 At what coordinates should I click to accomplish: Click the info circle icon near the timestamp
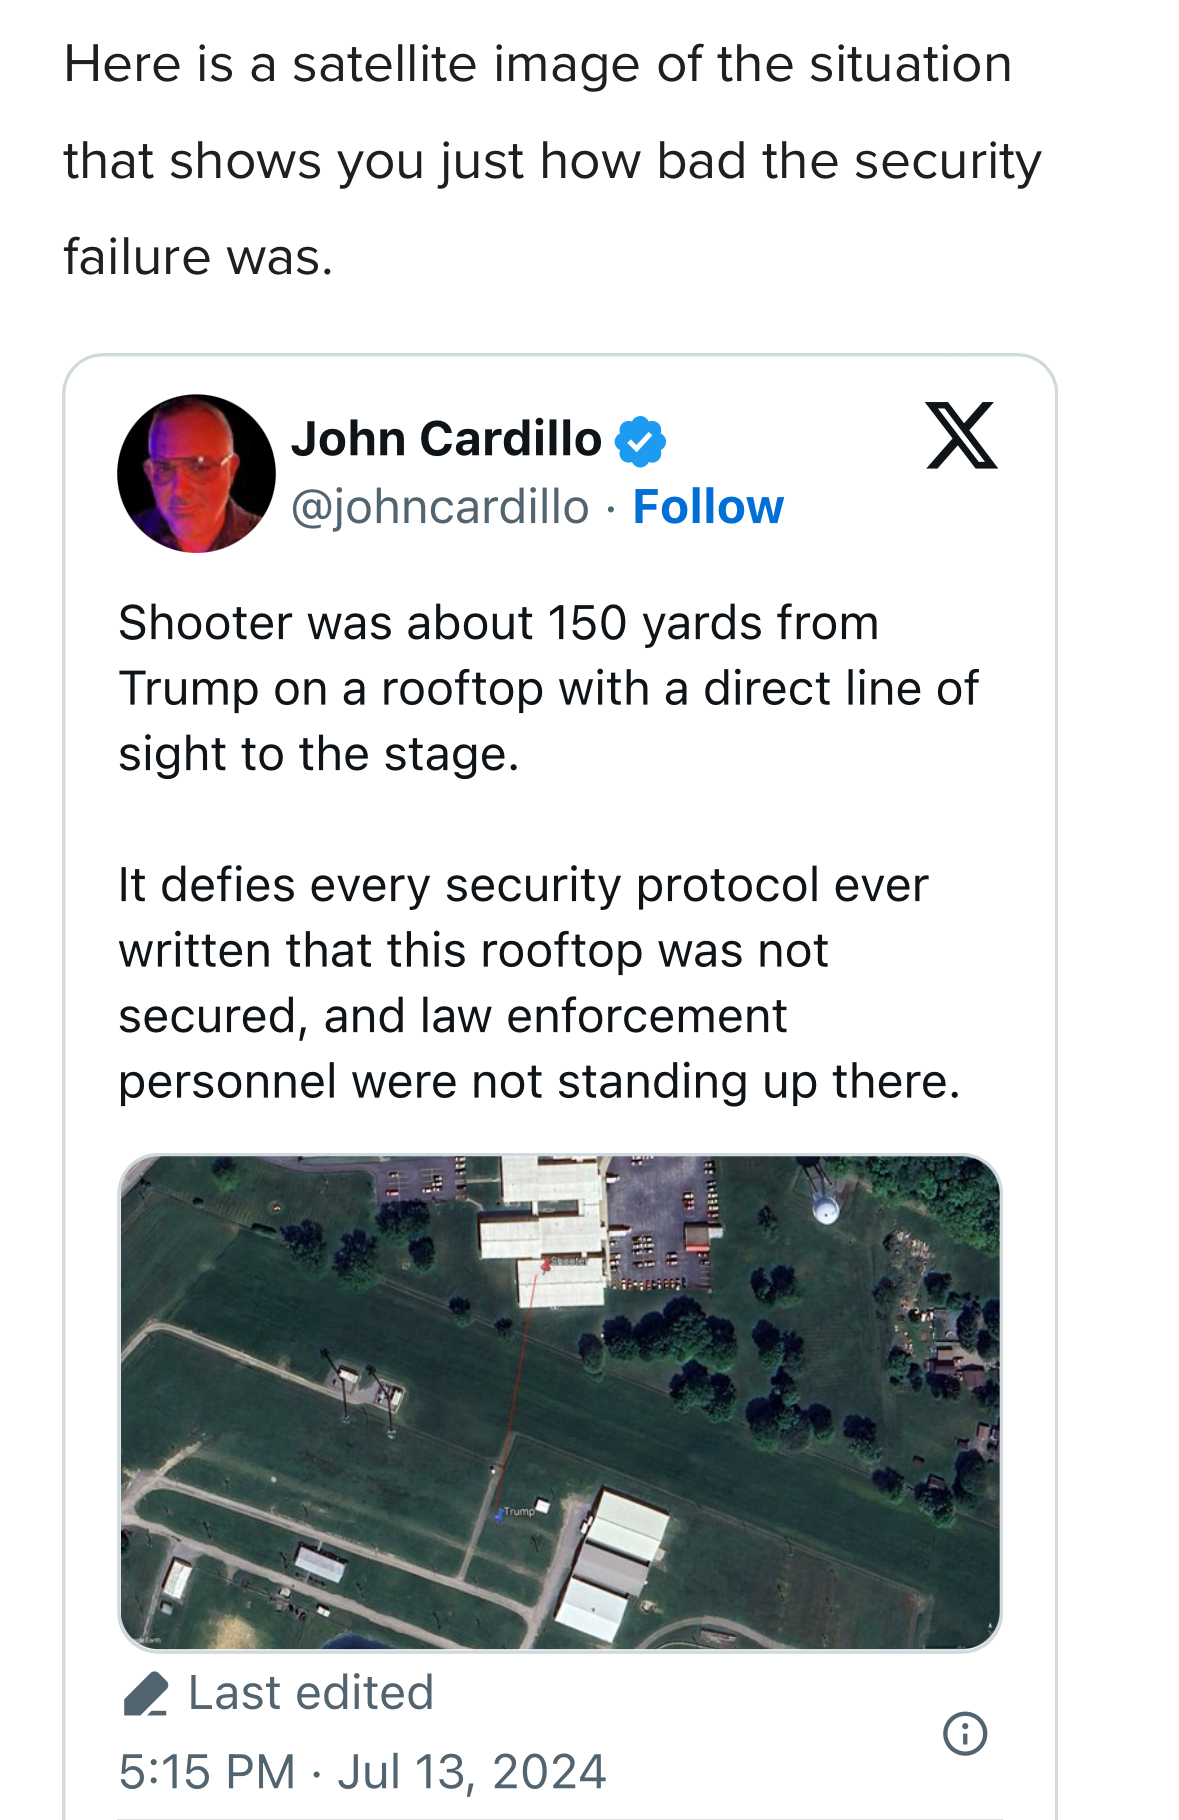point(965,1733)
